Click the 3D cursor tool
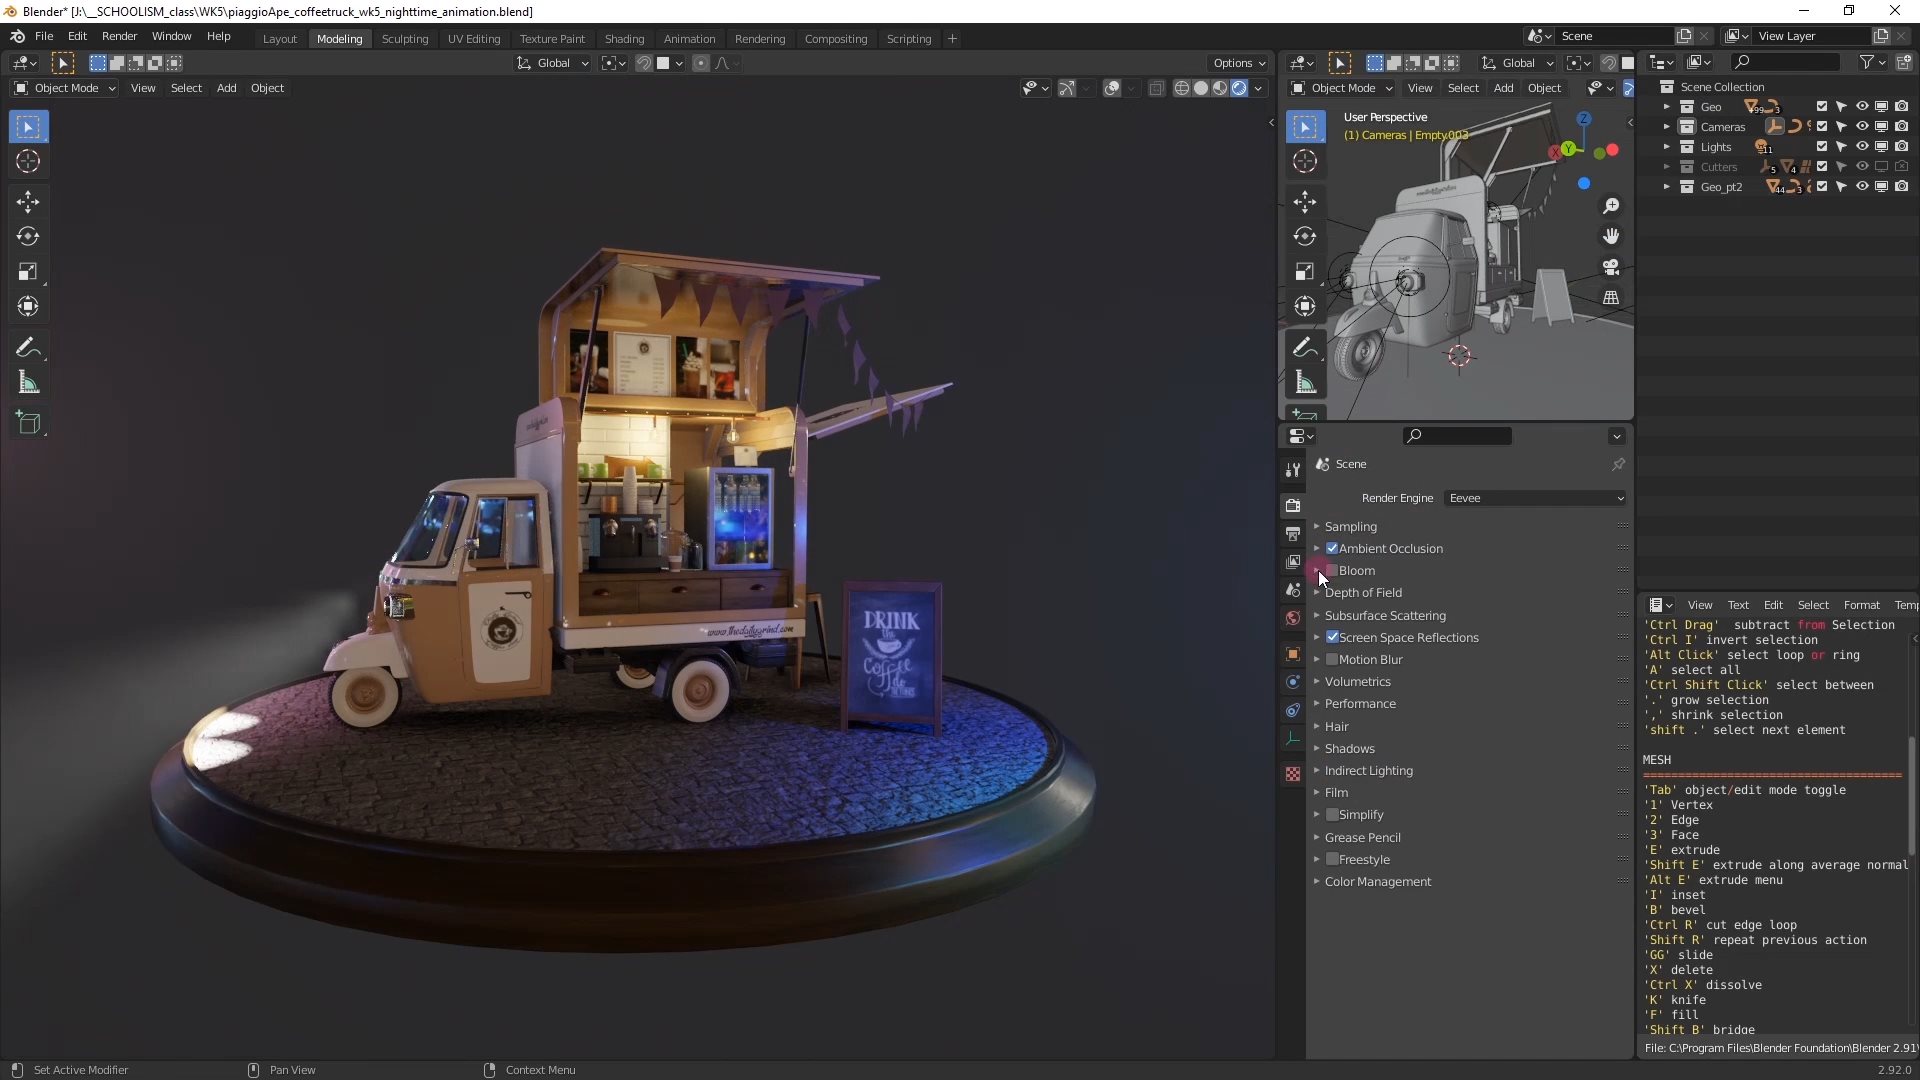1920x1080 pixels. pyautogui.click(x=28, y=162)
